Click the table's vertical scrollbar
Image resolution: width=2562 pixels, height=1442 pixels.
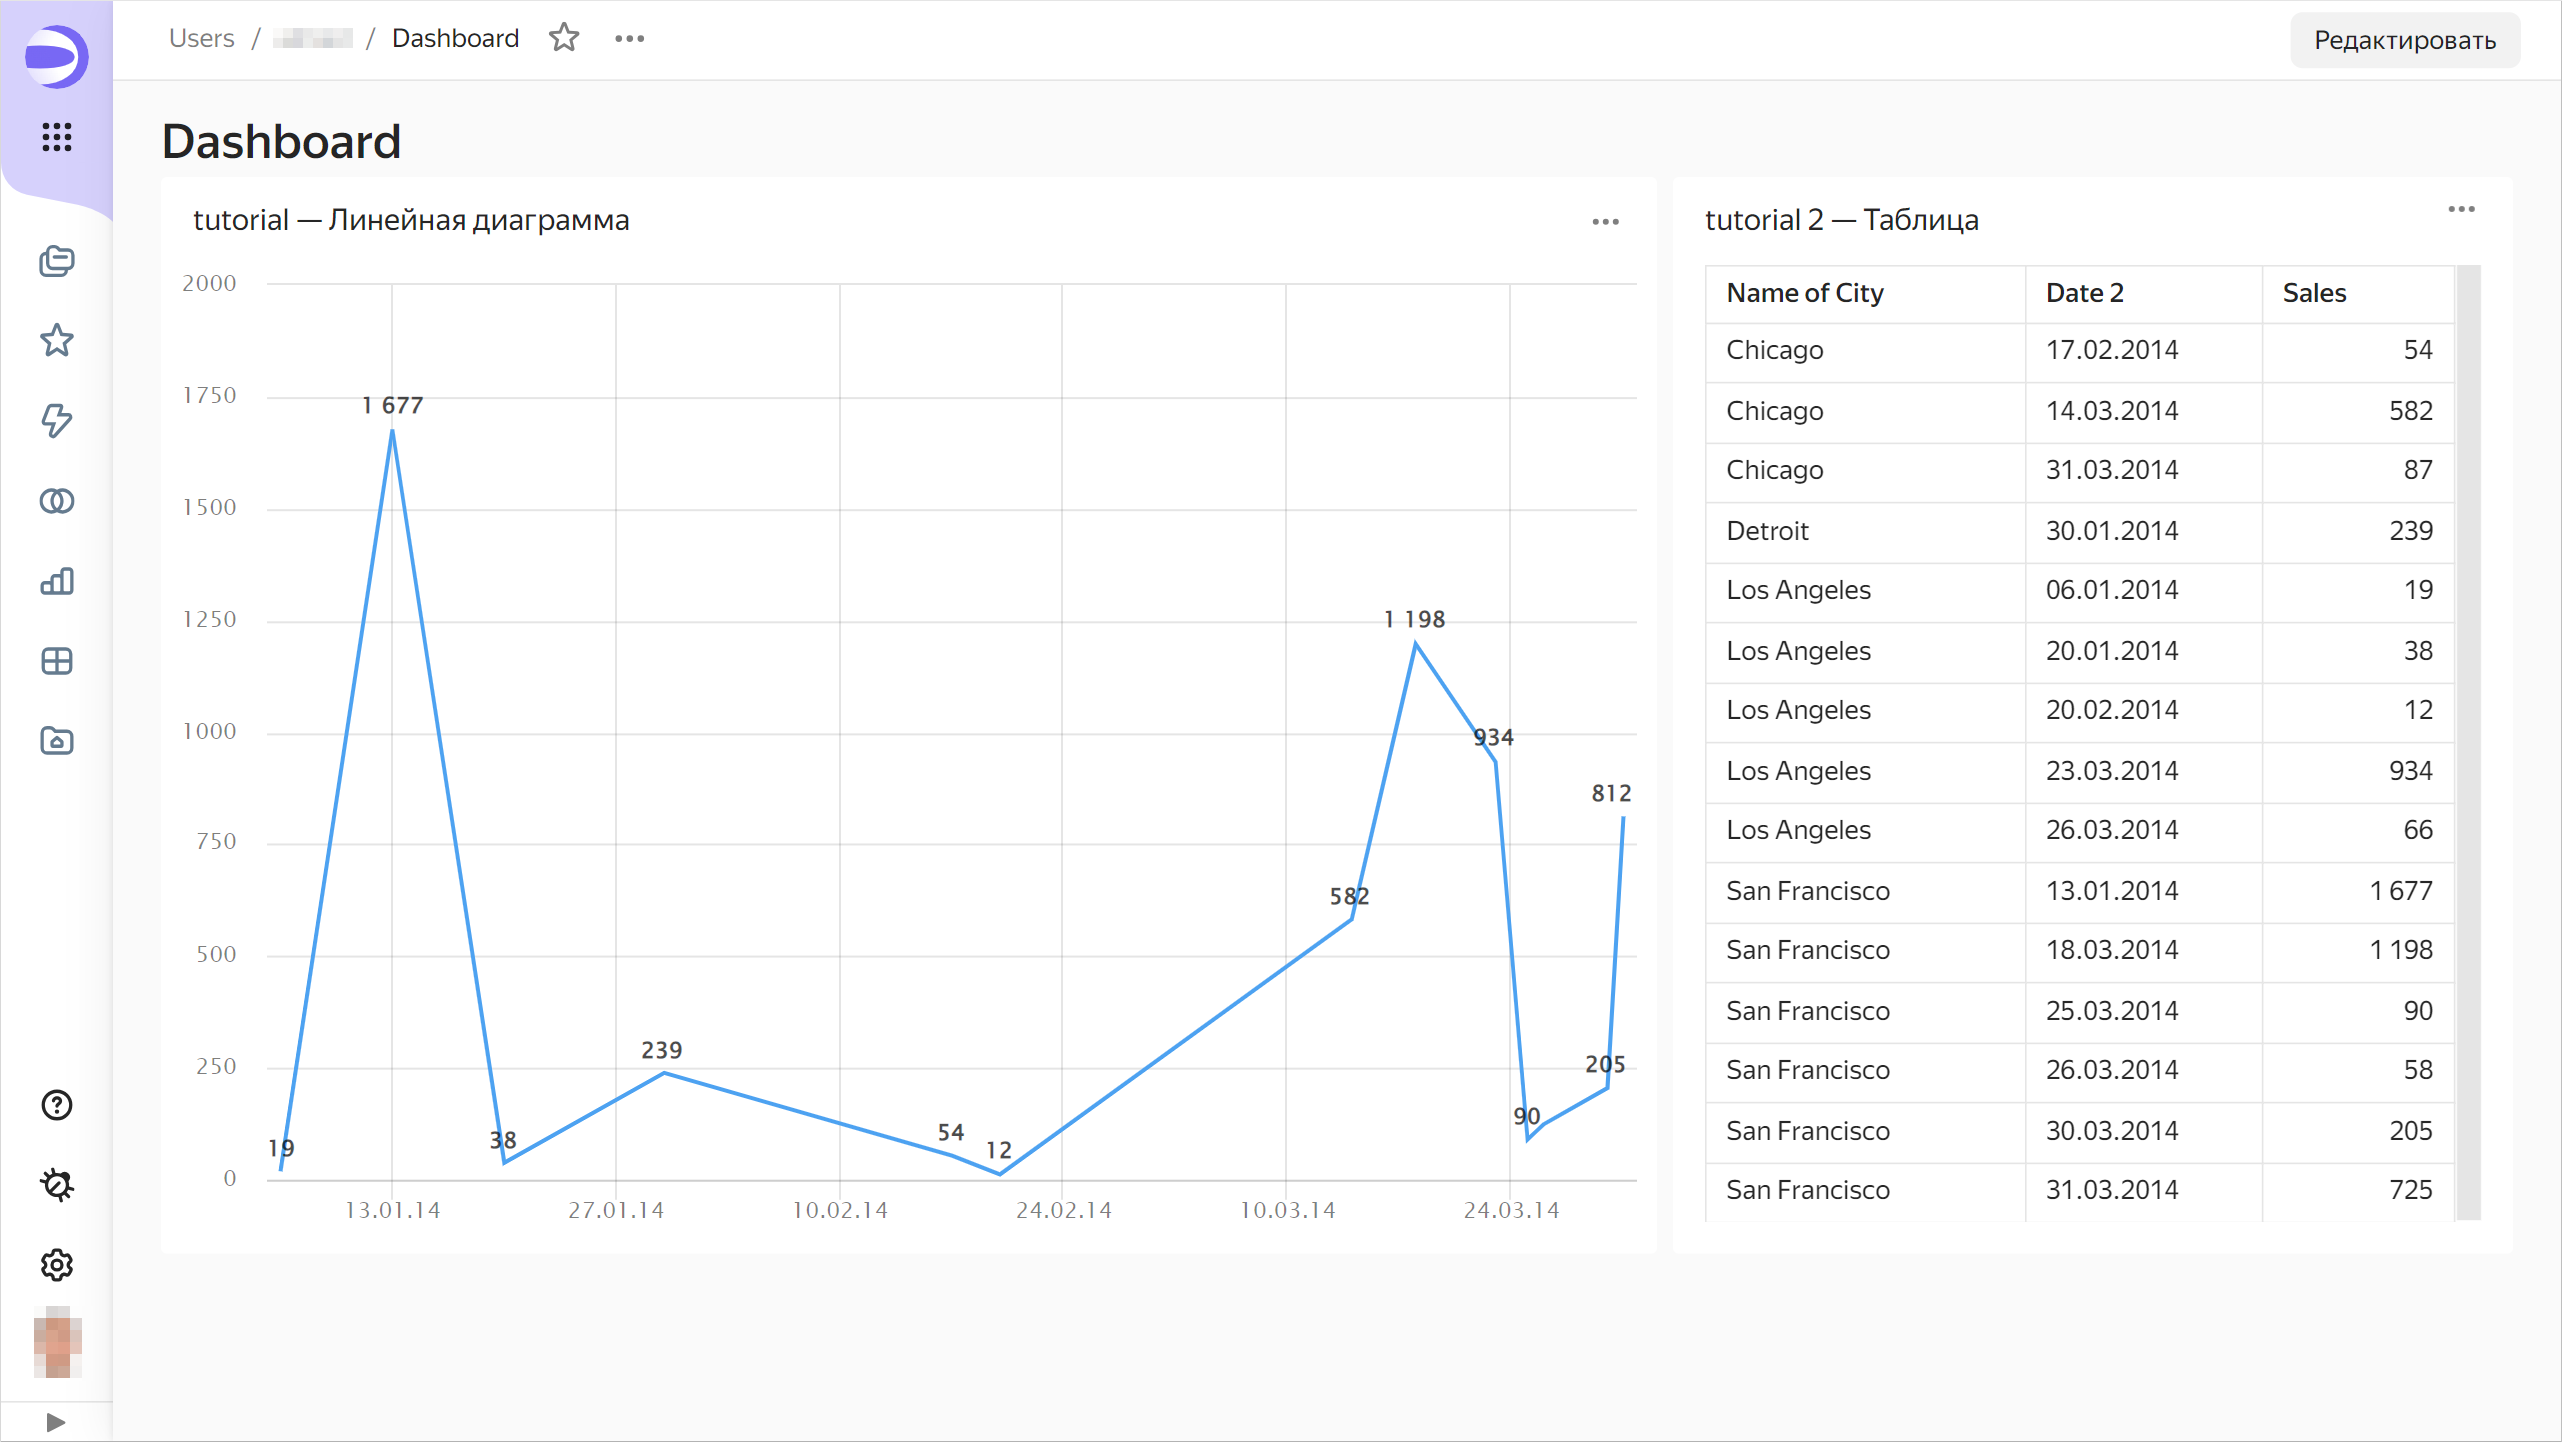click(x=2468, y=740)
